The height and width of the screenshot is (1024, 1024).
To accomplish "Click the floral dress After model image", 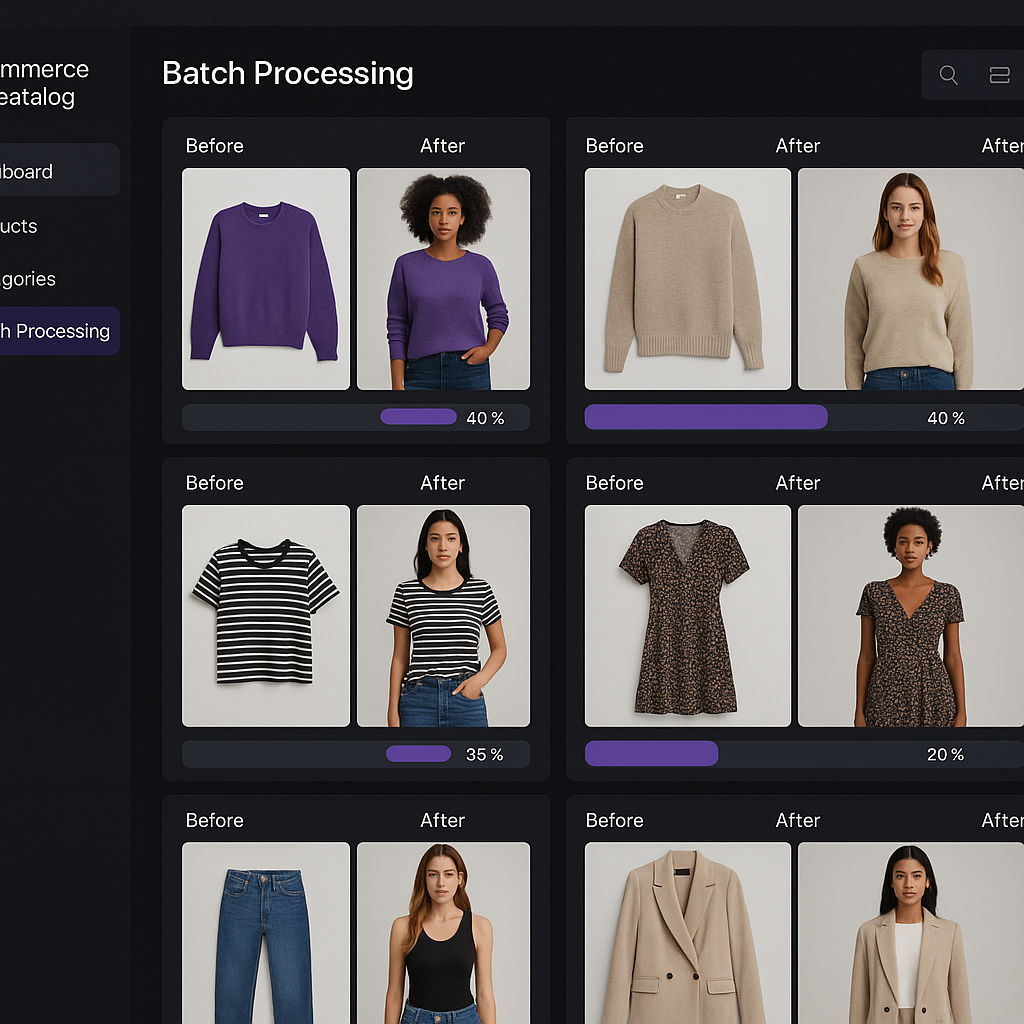I will [x=910, y=616].
